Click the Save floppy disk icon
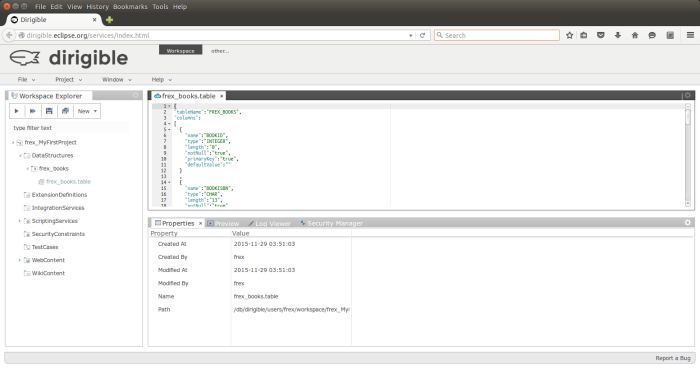700x370 pixels. point(49,111)
